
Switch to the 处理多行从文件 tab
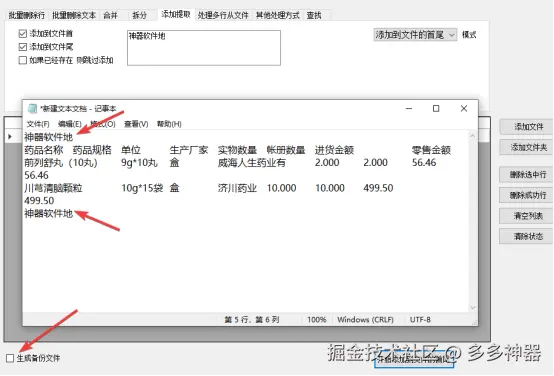click(x=223, y=15)
